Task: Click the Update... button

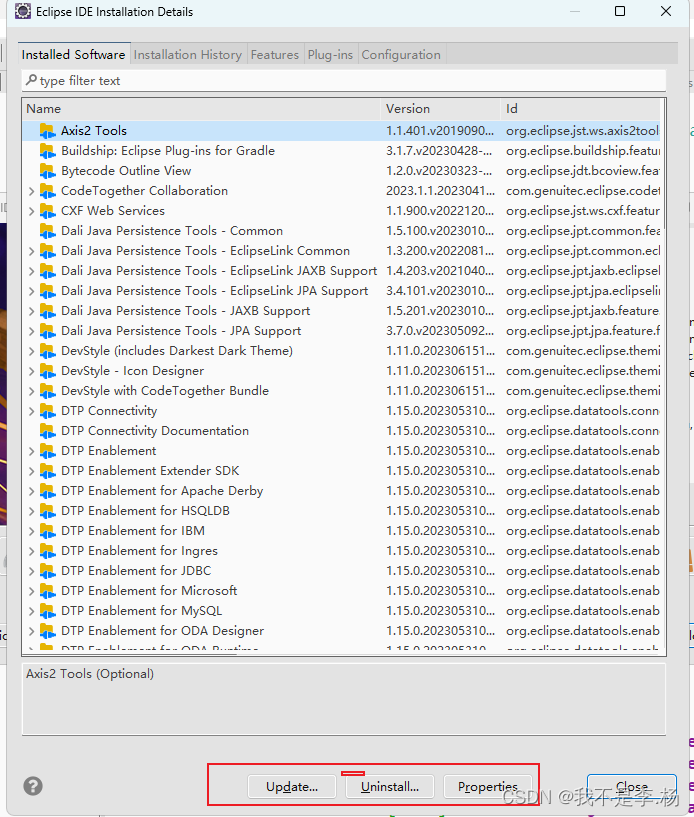Action: coord(292,786)
